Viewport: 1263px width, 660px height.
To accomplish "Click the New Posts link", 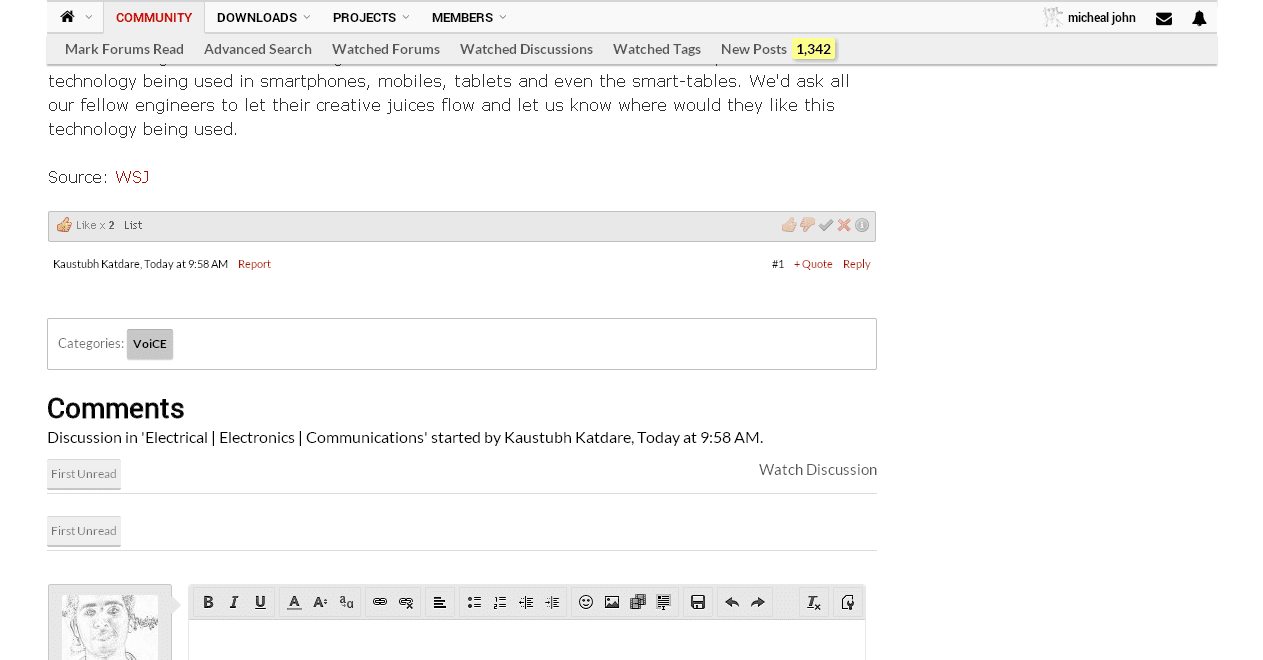I will pyautogui.click(x=754, y=49).
